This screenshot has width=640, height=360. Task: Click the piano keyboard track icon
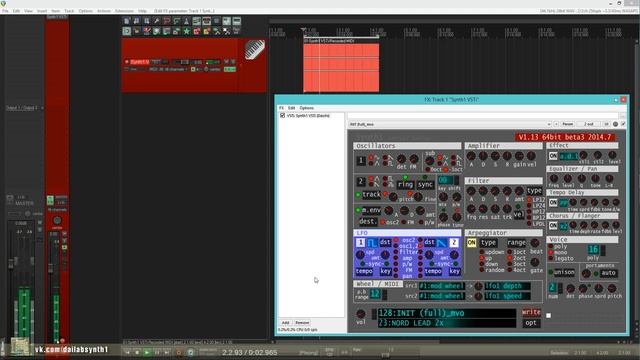point(255,49)
